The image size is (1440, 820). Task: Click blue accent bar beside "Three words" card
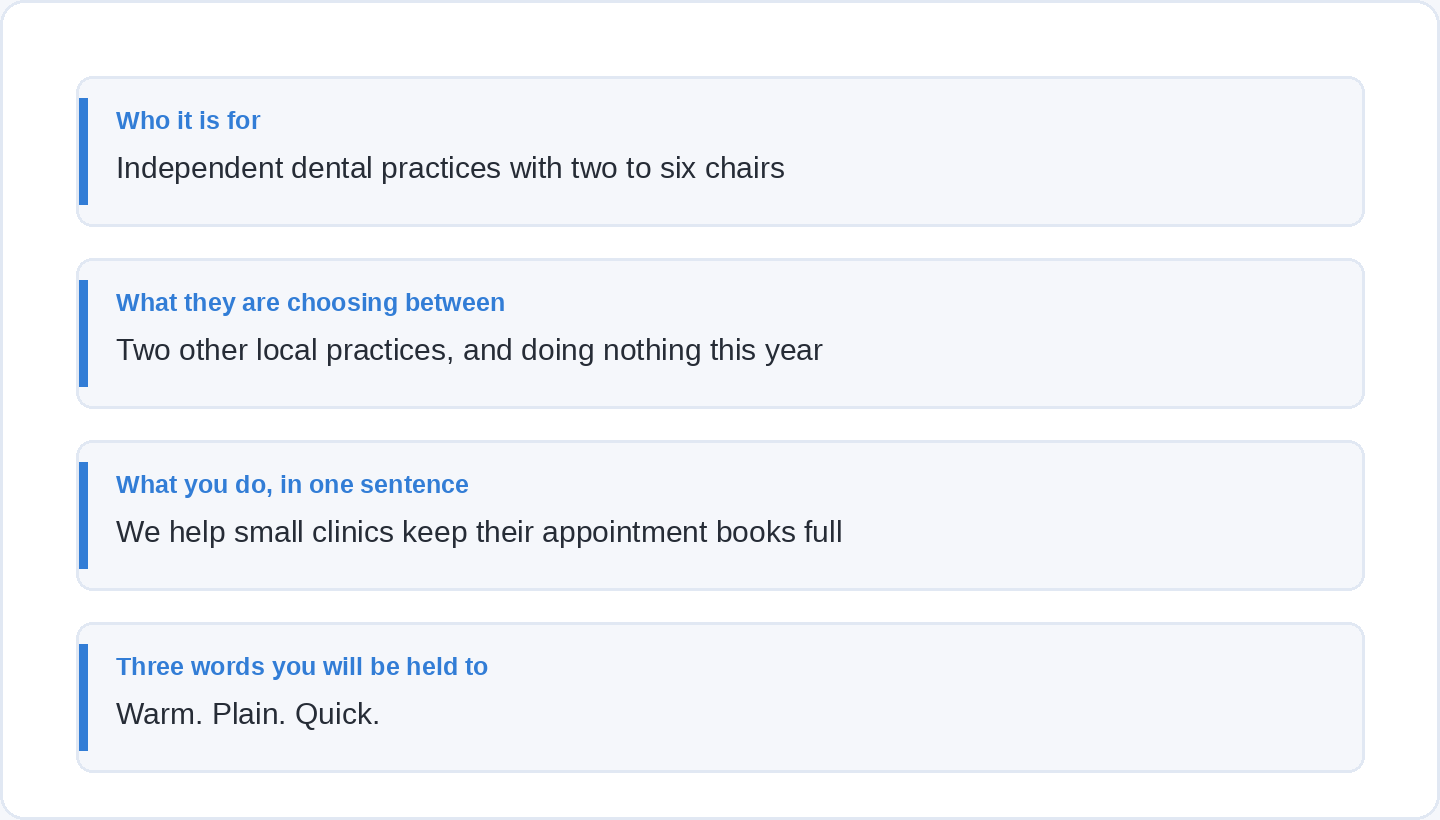84,697
